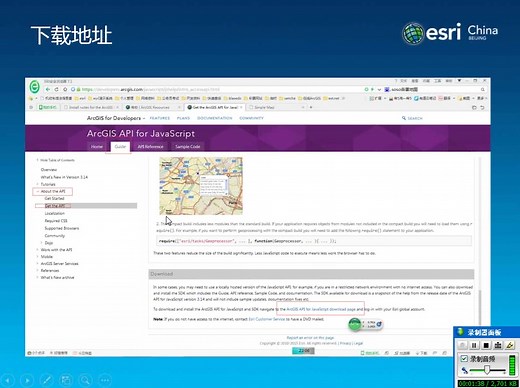Open the 'sencha' bookmarks folder
This screenshot has height=388, width=520.
coord(287,98)
